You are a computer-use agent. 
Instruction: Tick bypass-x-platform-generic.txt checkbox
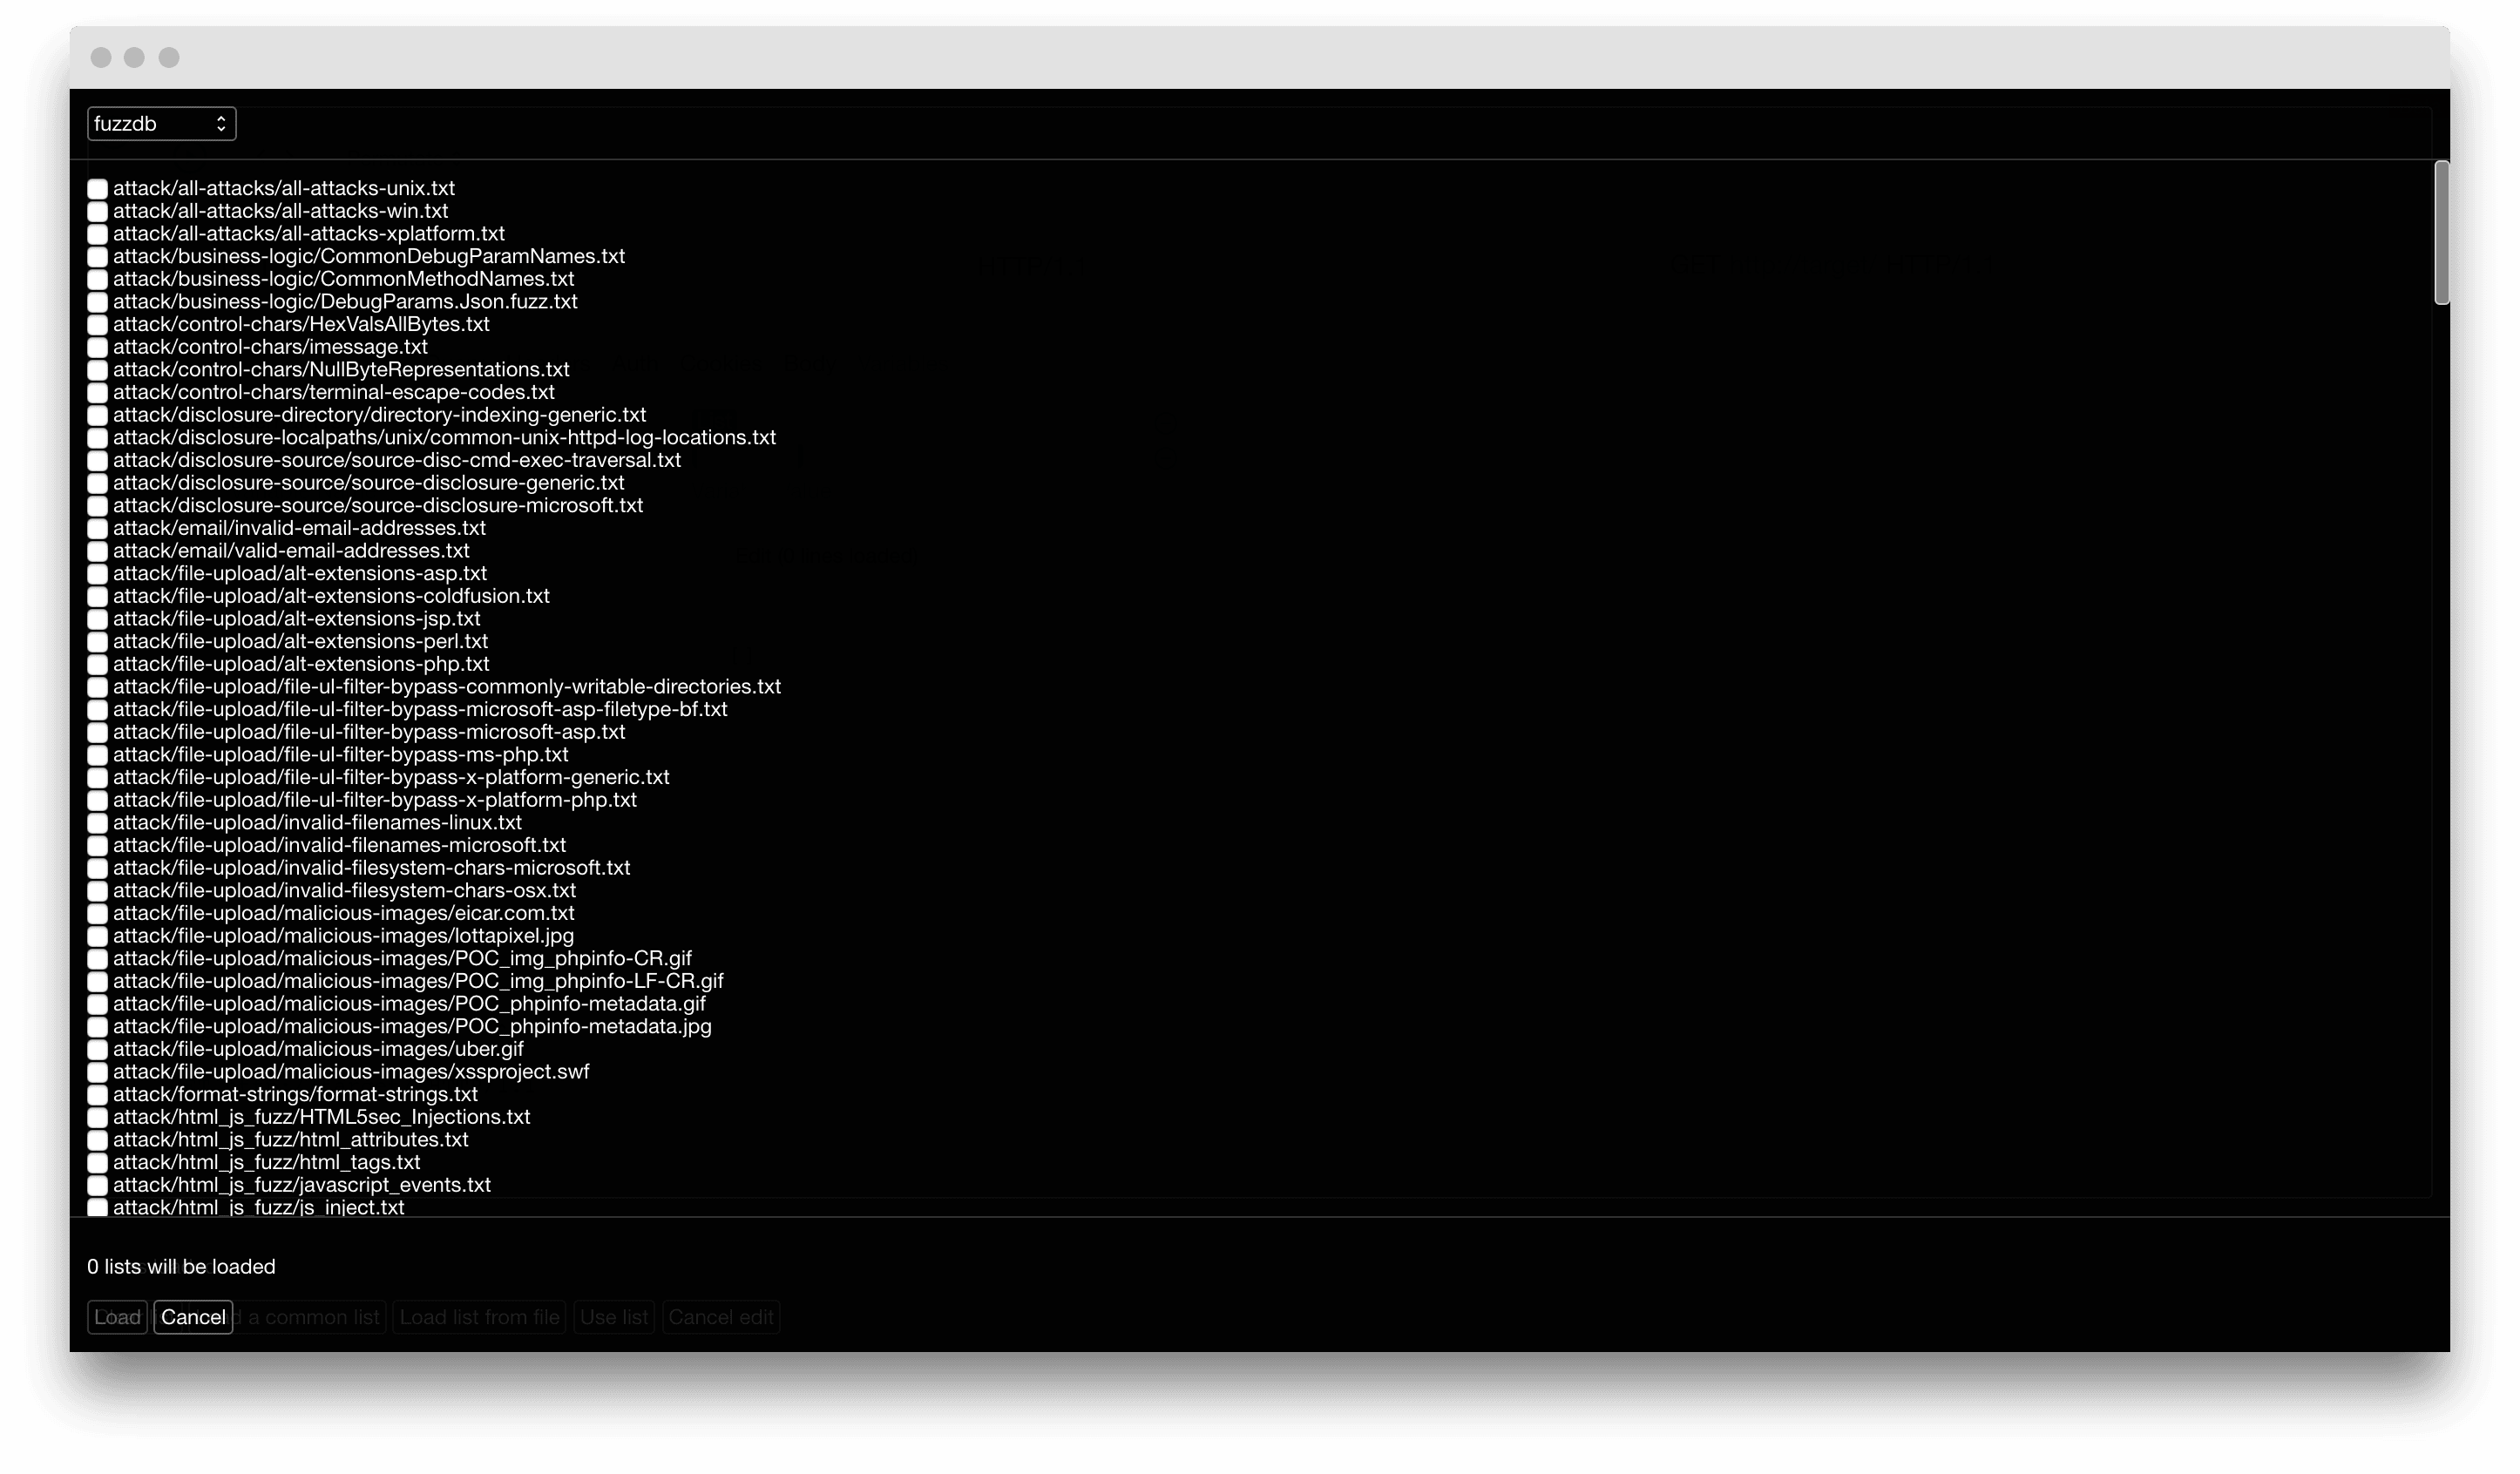tap(97, 778)
